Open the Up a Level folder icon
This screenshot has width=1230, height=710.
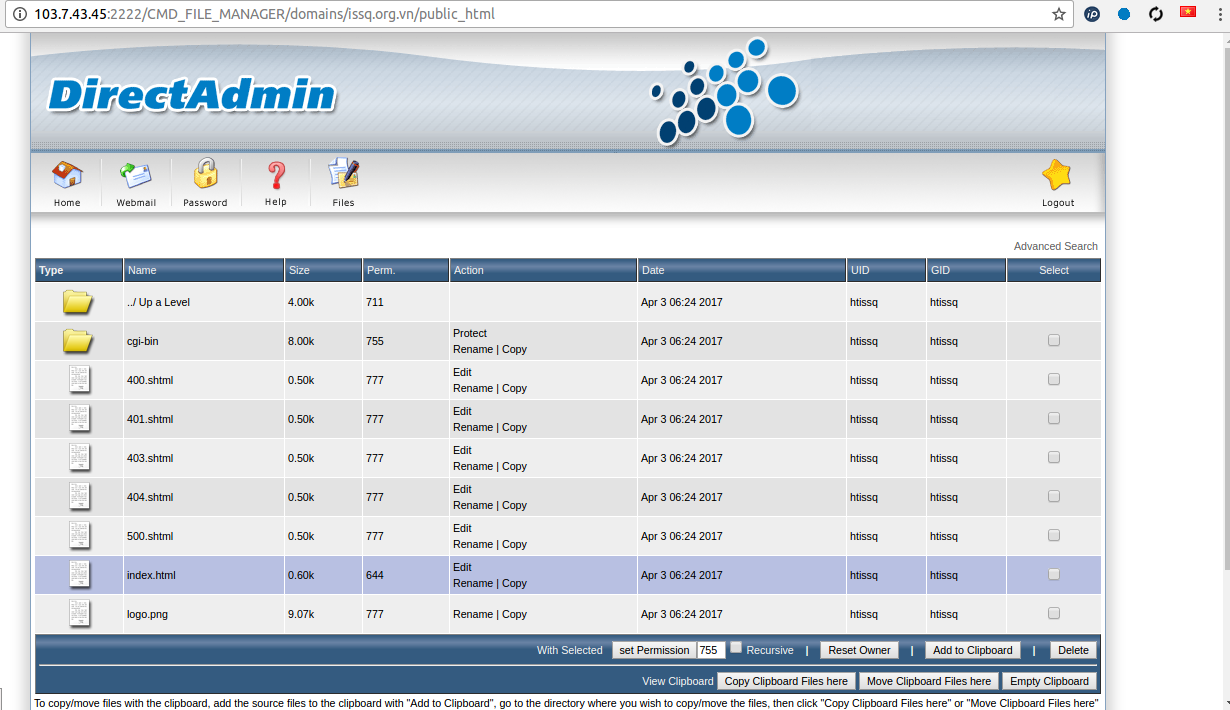pos(78,302)
